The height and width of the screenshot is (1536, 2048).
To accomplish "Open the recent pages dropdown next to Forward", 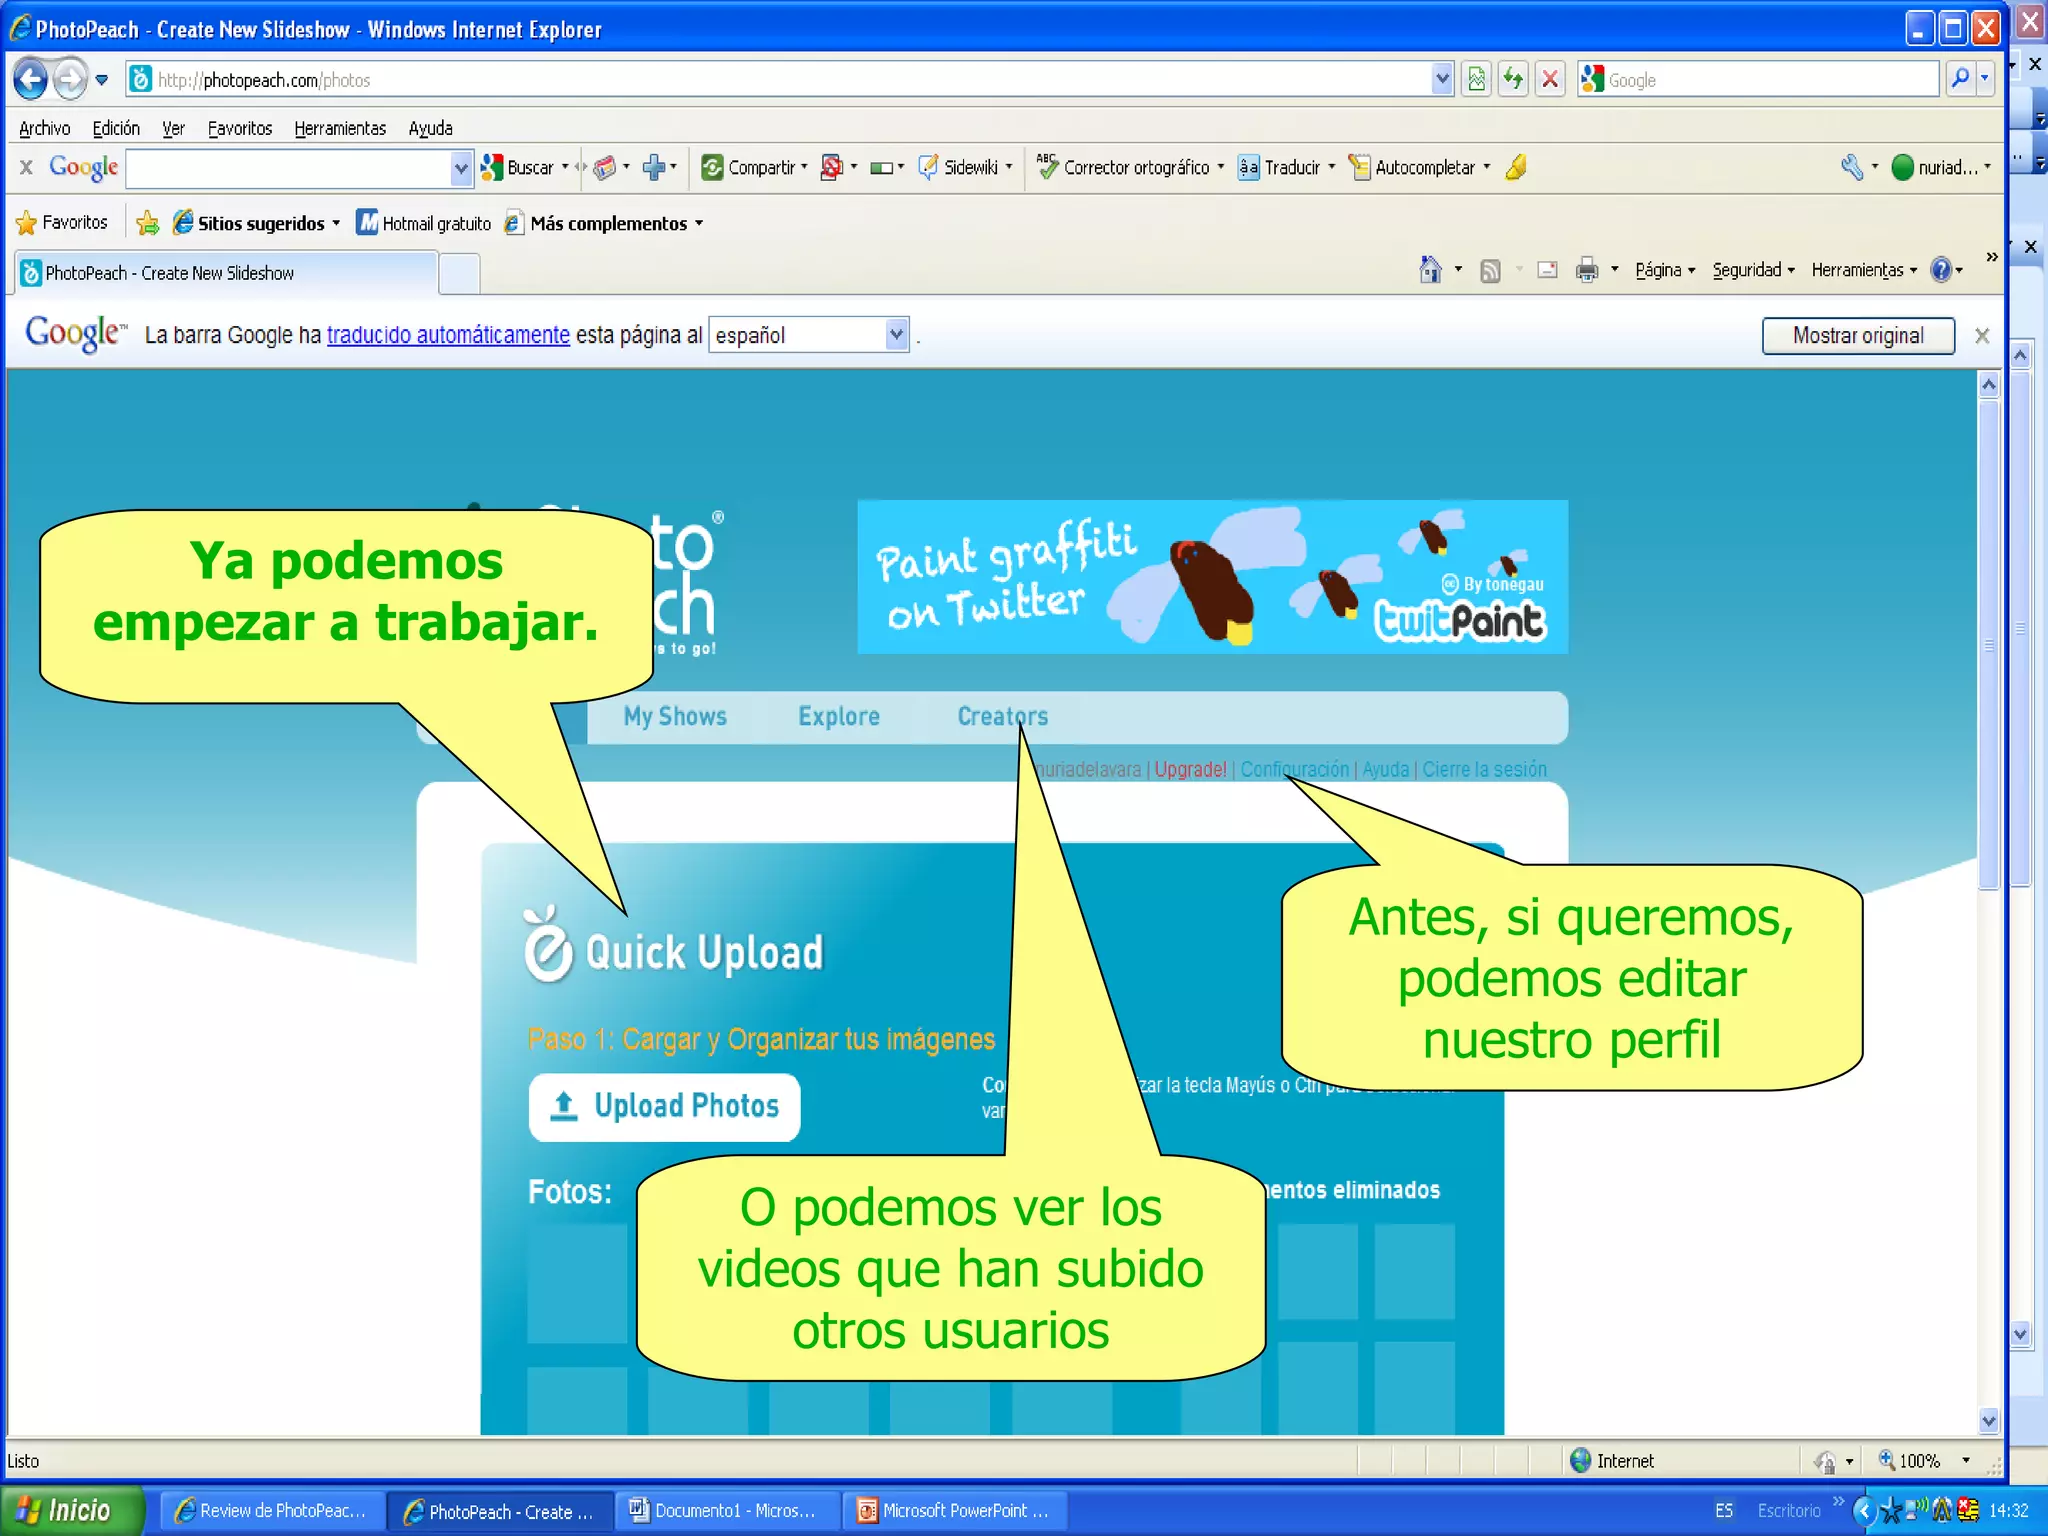I will 102,80.
